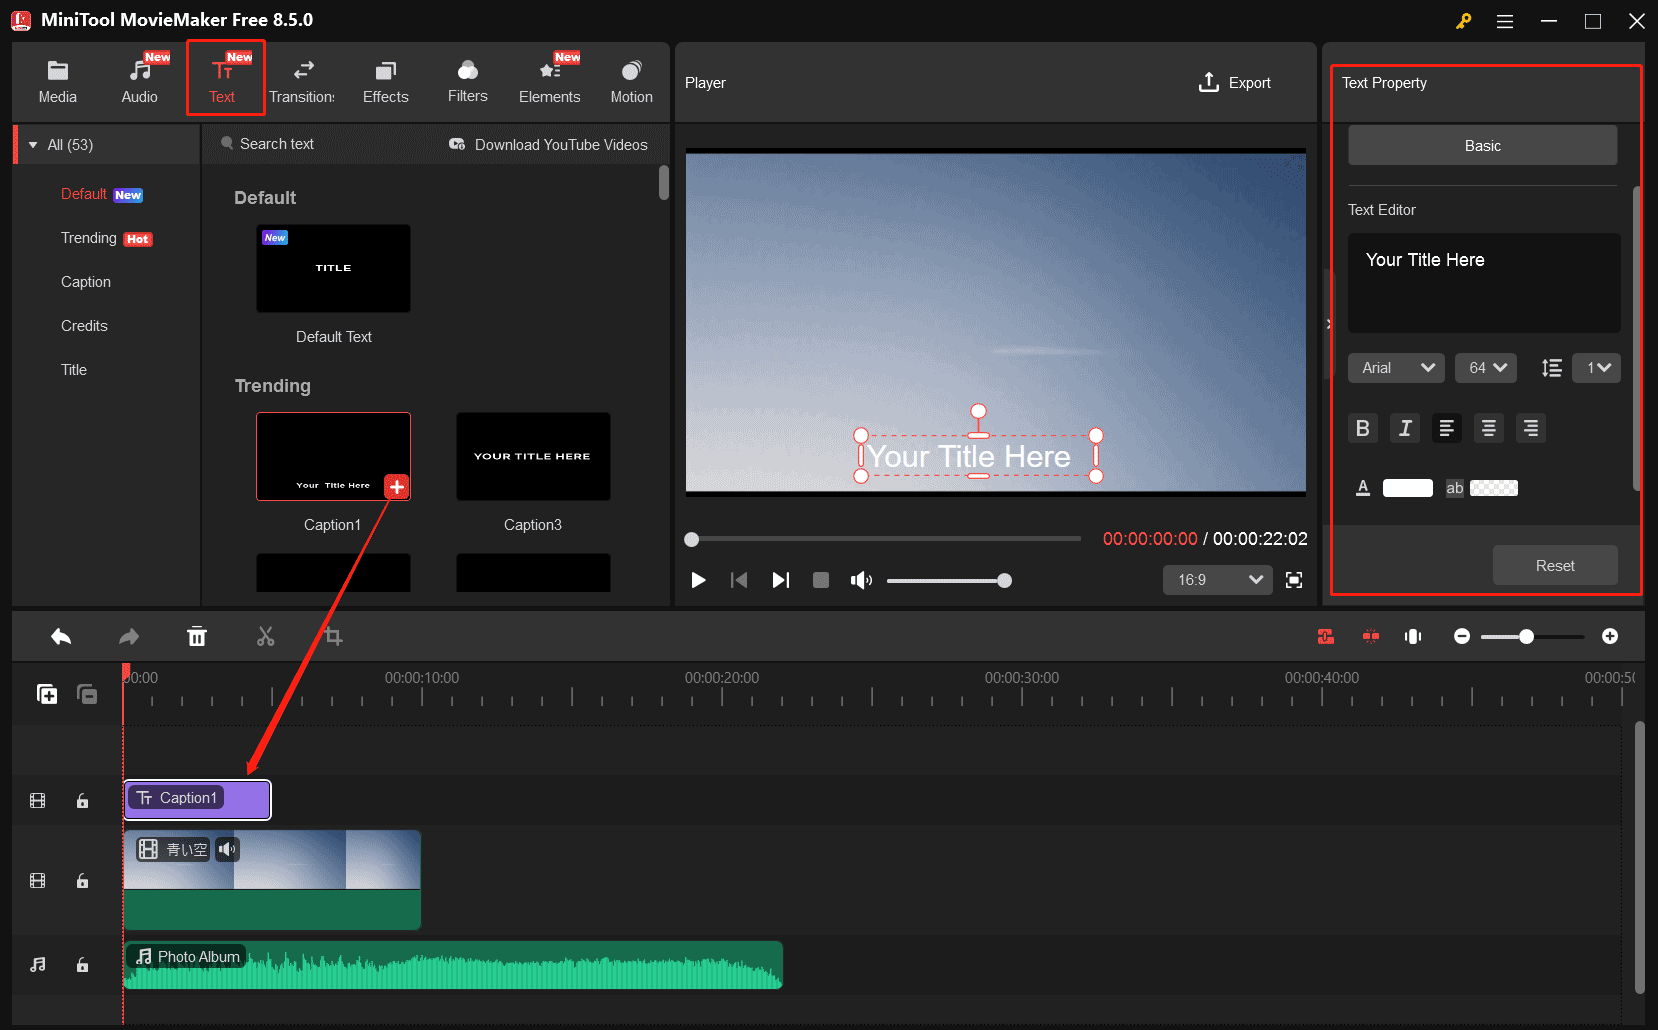
Task: Click the Export button
Action: [x=1234, y=82]
